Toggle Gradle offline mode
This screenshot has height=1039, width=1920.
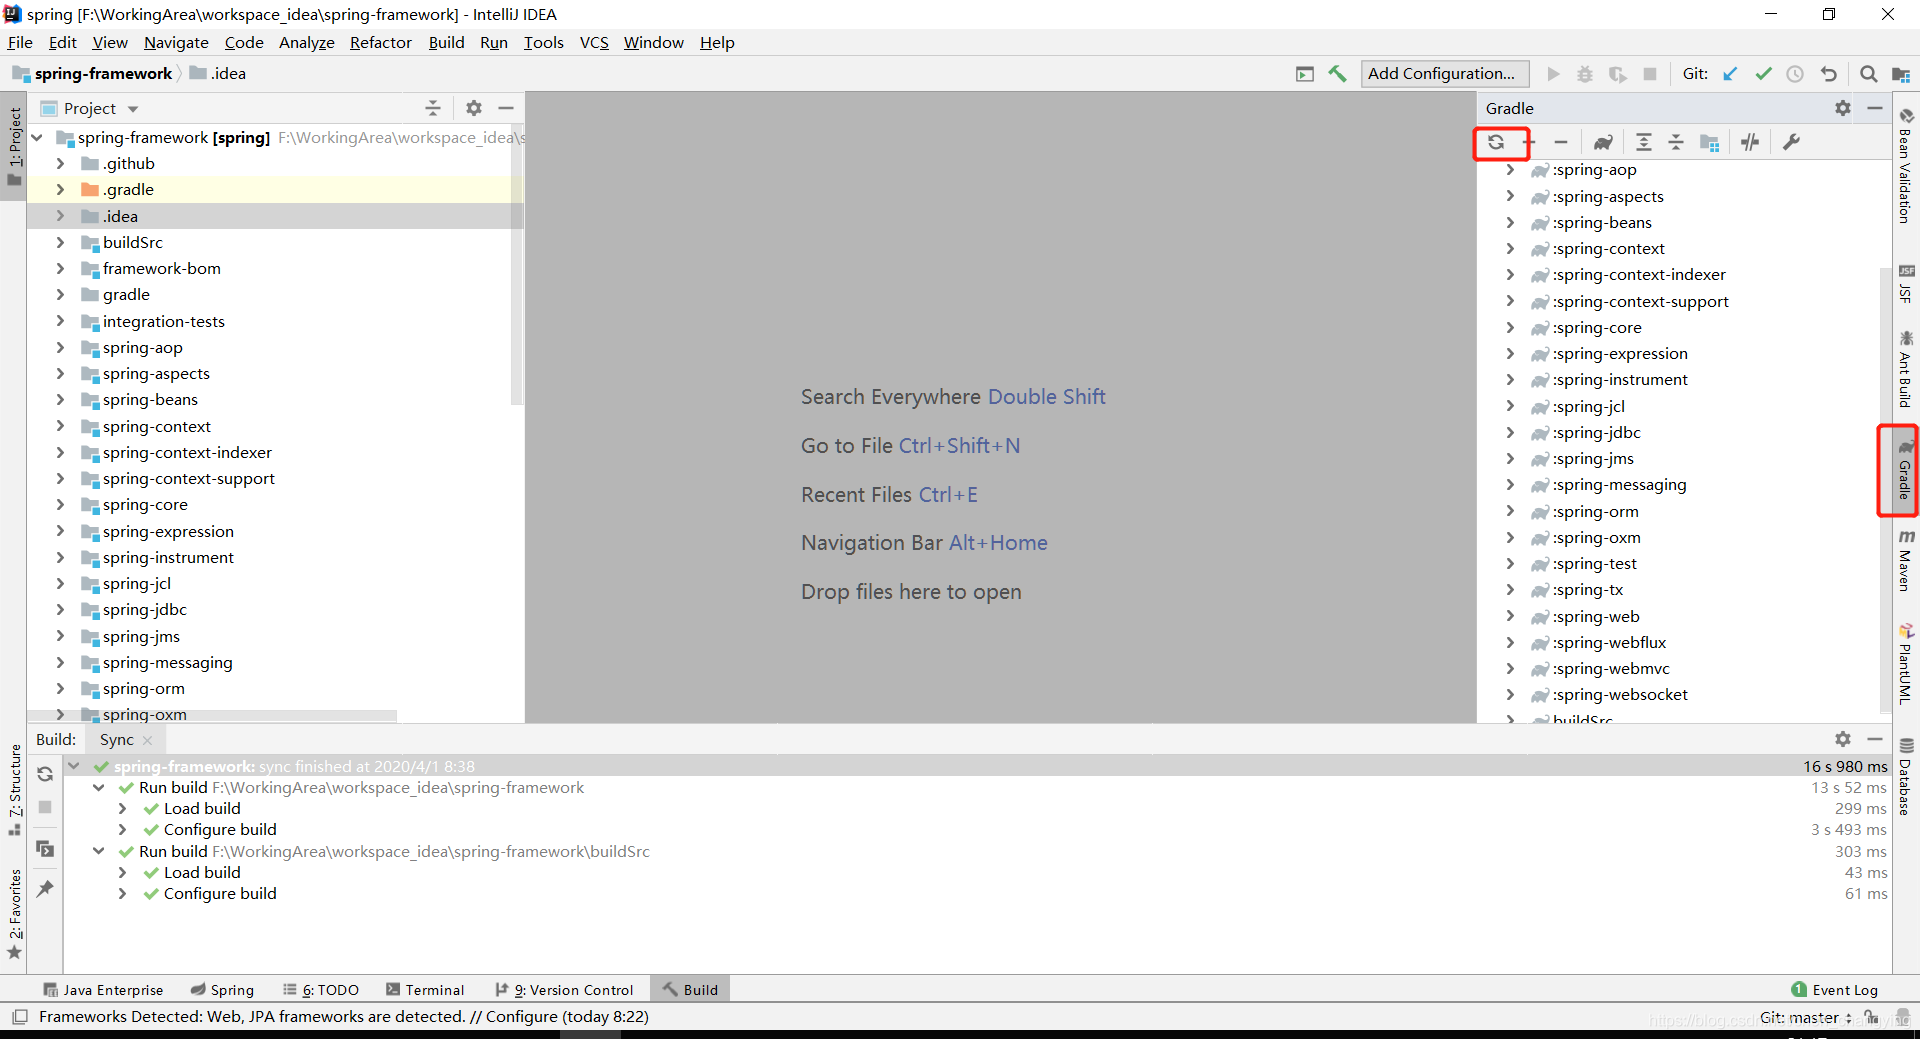pos(1750,142)
